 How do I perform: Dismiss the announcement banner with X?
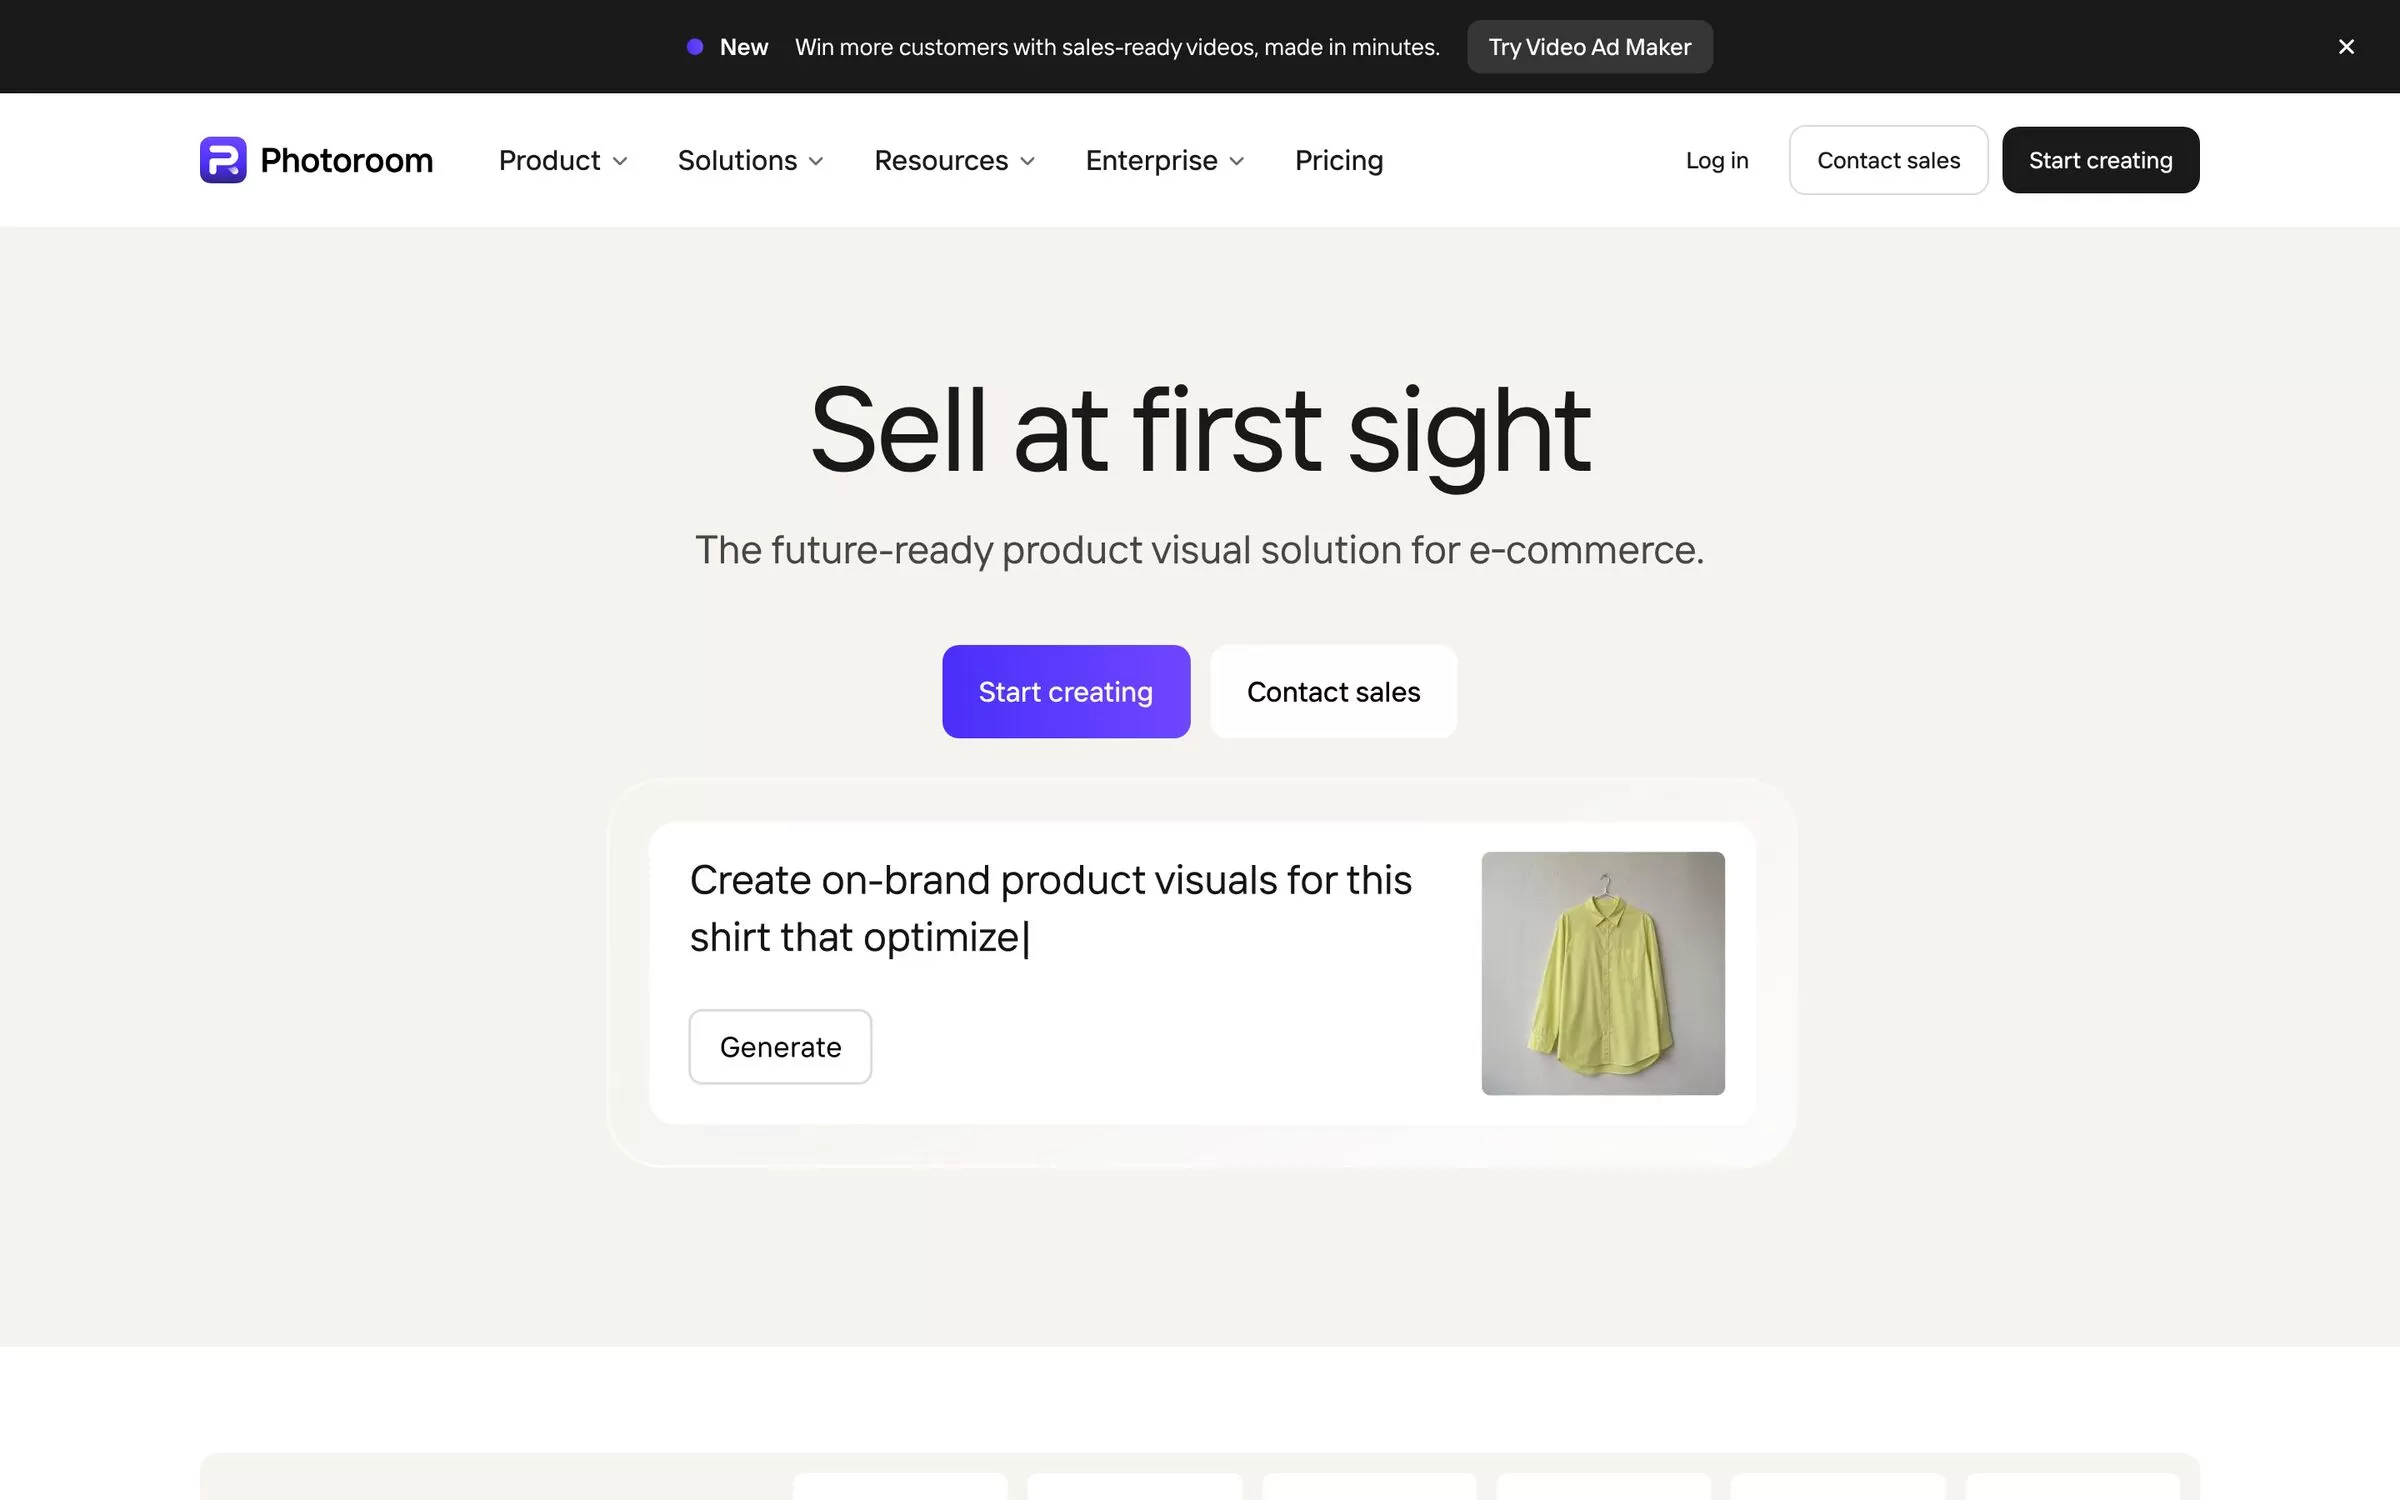tap(2346, 47)
